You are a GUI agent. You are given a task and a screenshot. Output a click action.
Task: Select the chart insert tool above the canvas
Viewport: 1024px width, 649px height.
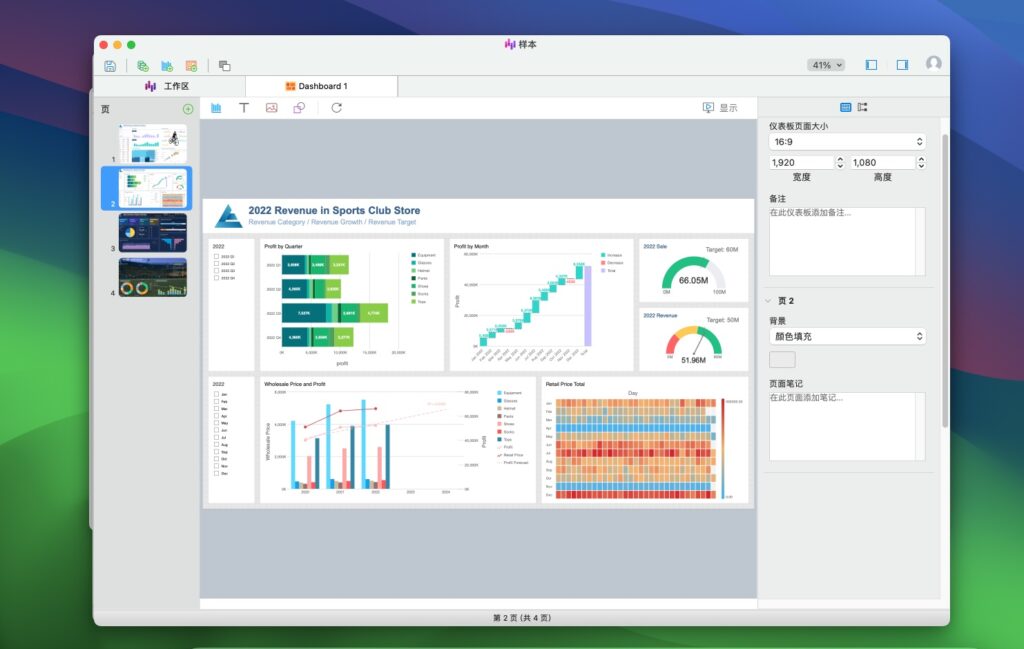215,107
